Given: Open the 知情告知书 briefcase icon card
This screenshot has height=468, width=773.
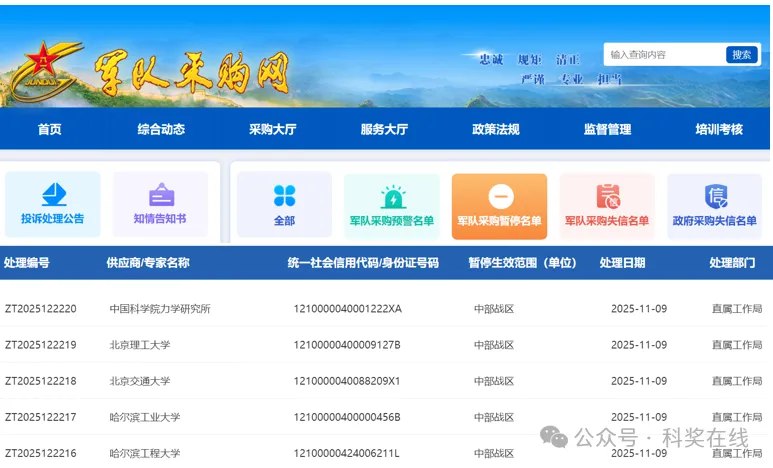Looking at the screenshot, I should [160, 204].
